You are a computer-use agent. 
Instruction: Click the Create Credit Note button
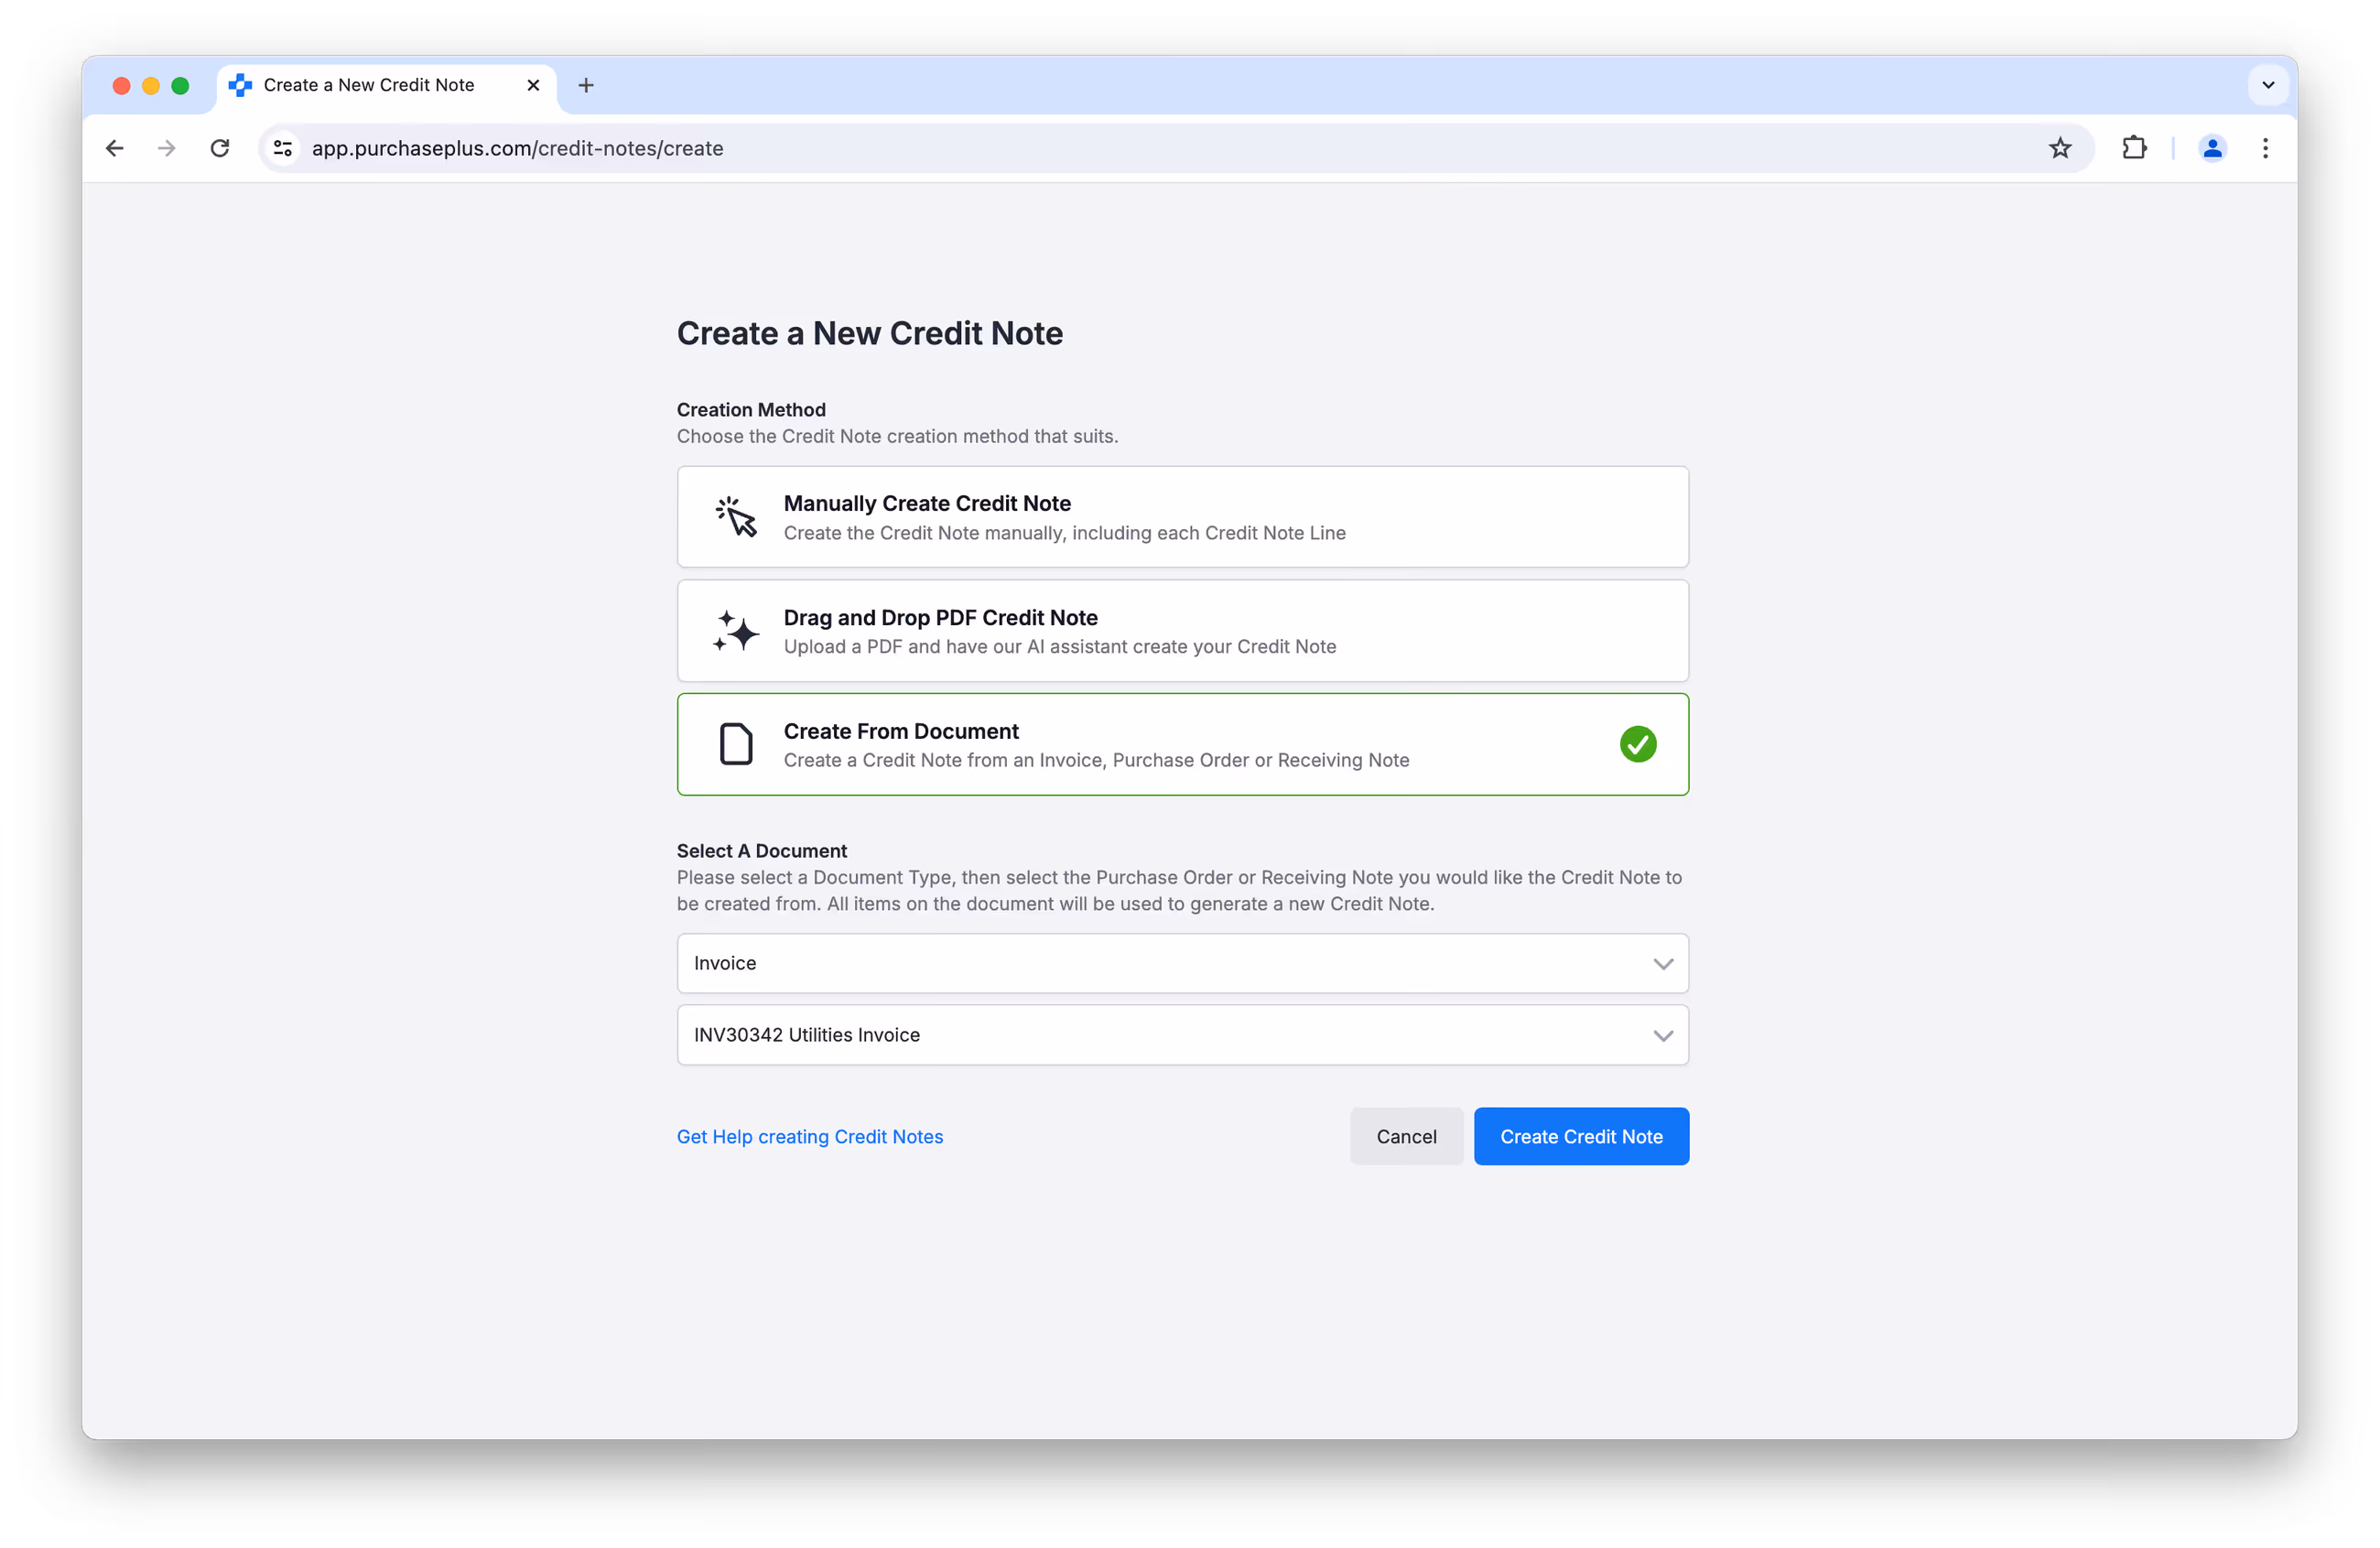coord(1581,1136)
